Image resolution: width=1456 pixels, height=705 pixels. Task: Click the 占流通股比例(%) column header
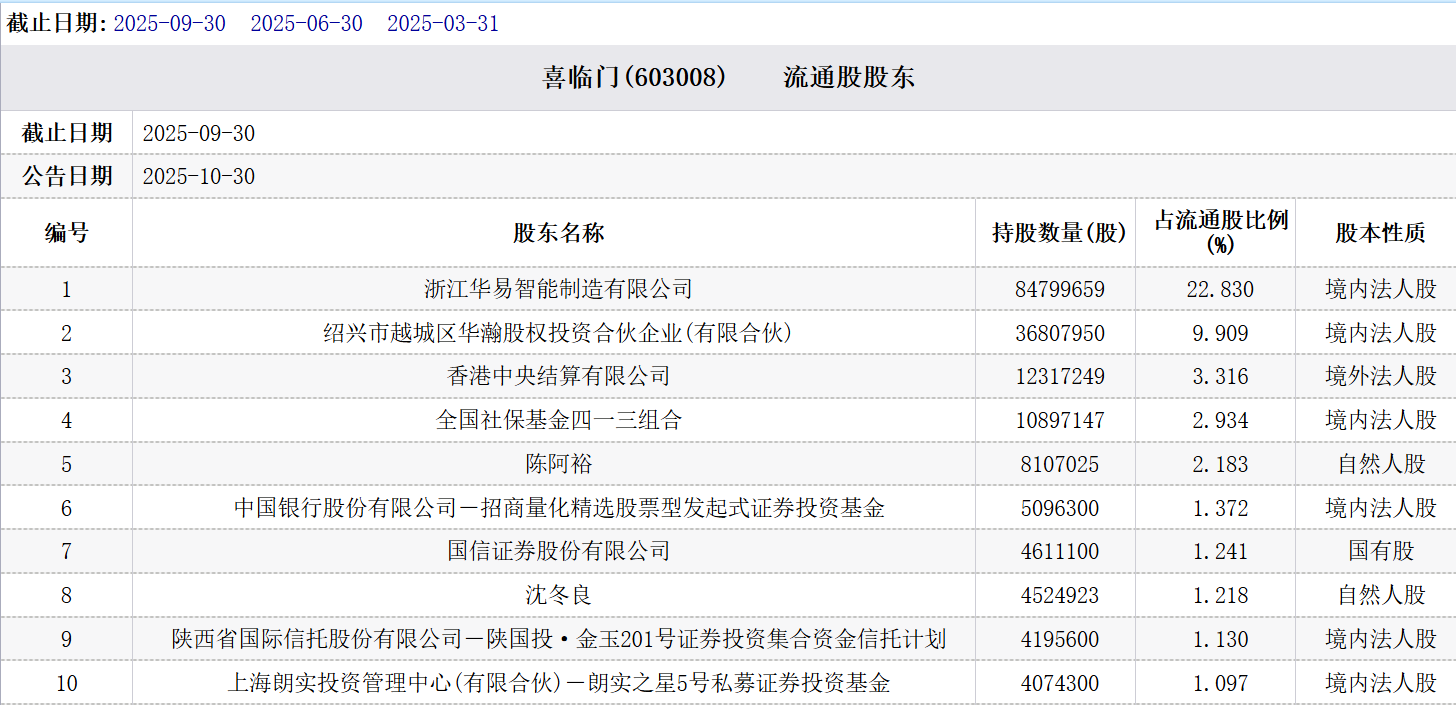click(1220, 232)
